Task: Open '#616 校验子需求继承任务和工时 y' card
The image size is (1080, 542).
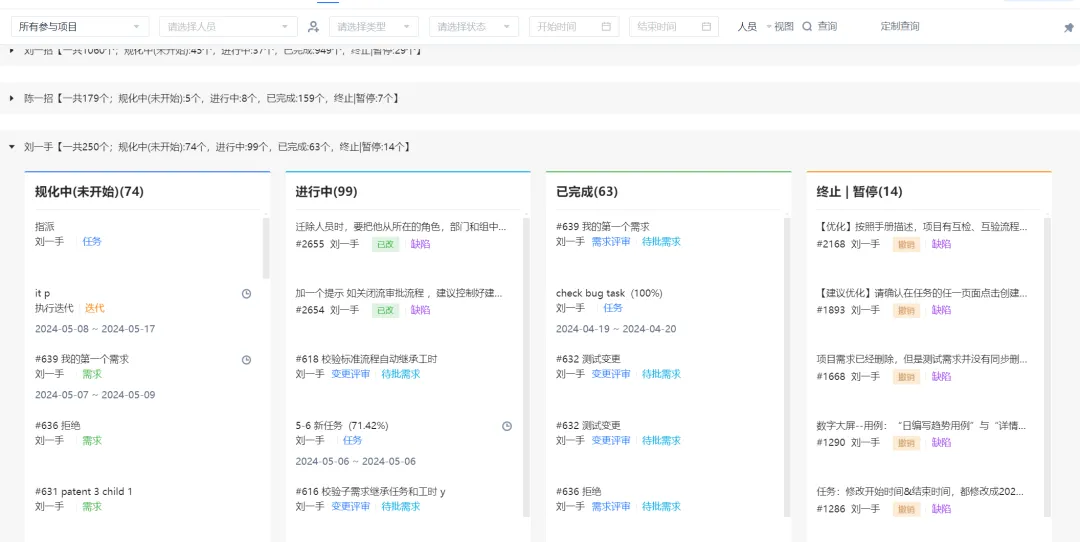Action: [x=371, y=492]
